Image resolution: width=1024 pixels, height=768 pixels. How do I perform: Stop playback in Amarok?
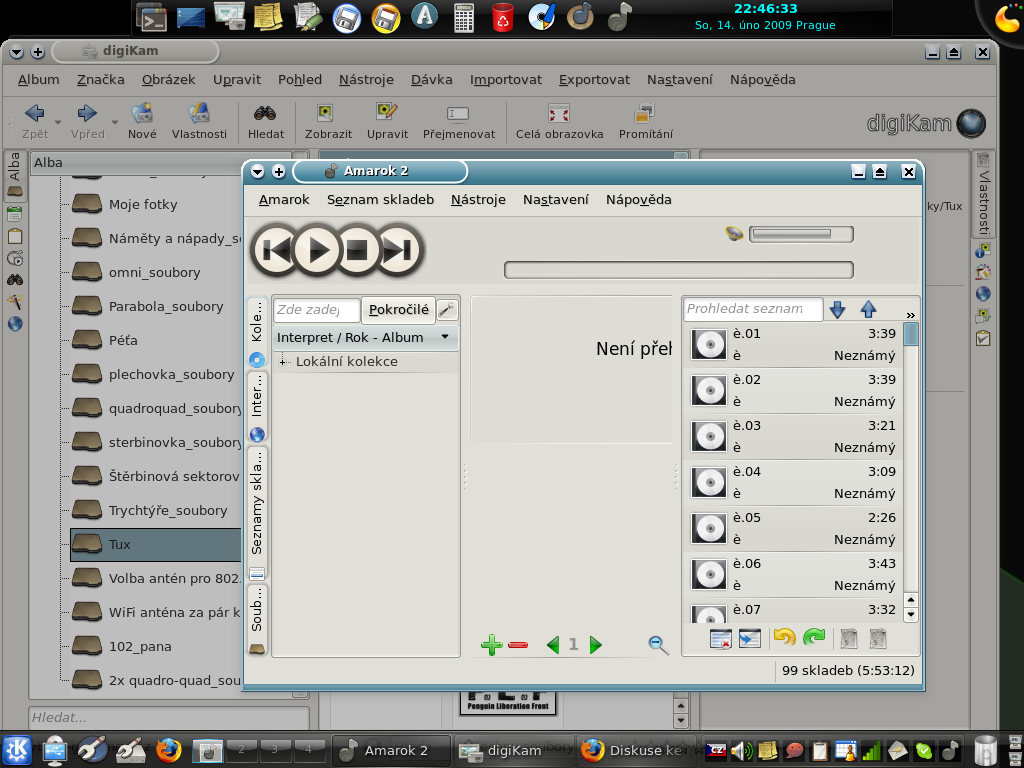pyautogui.click(x=357, y=250)
